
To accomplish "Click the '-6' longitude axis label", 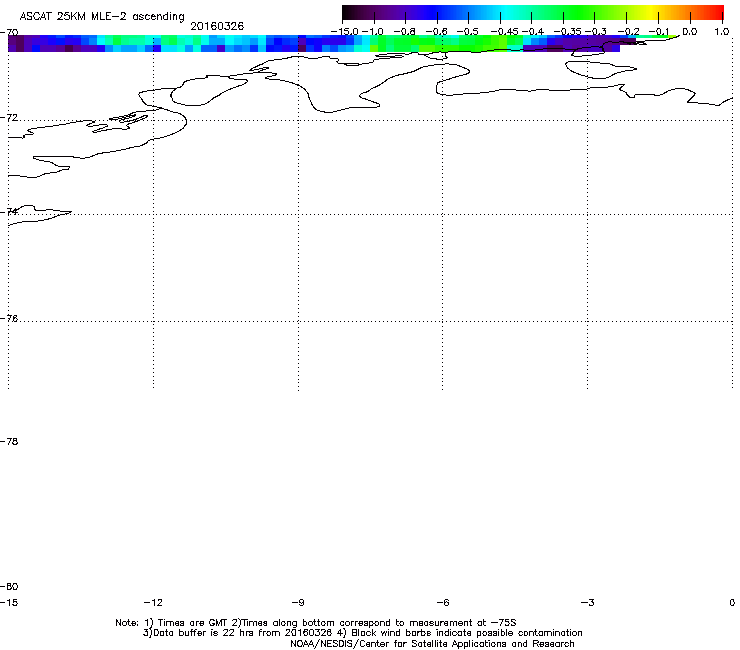I will click(x=443, y=602).
